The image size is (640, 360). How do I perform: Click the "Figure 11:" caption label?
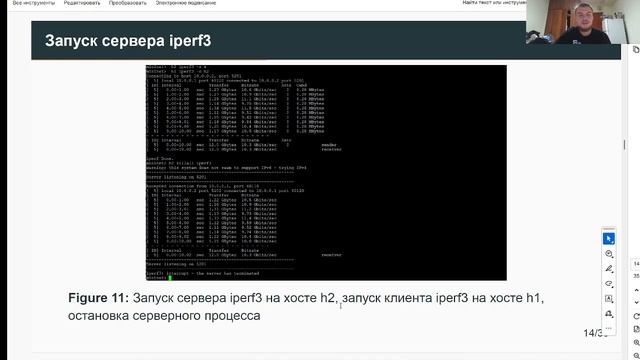point(98,298)
